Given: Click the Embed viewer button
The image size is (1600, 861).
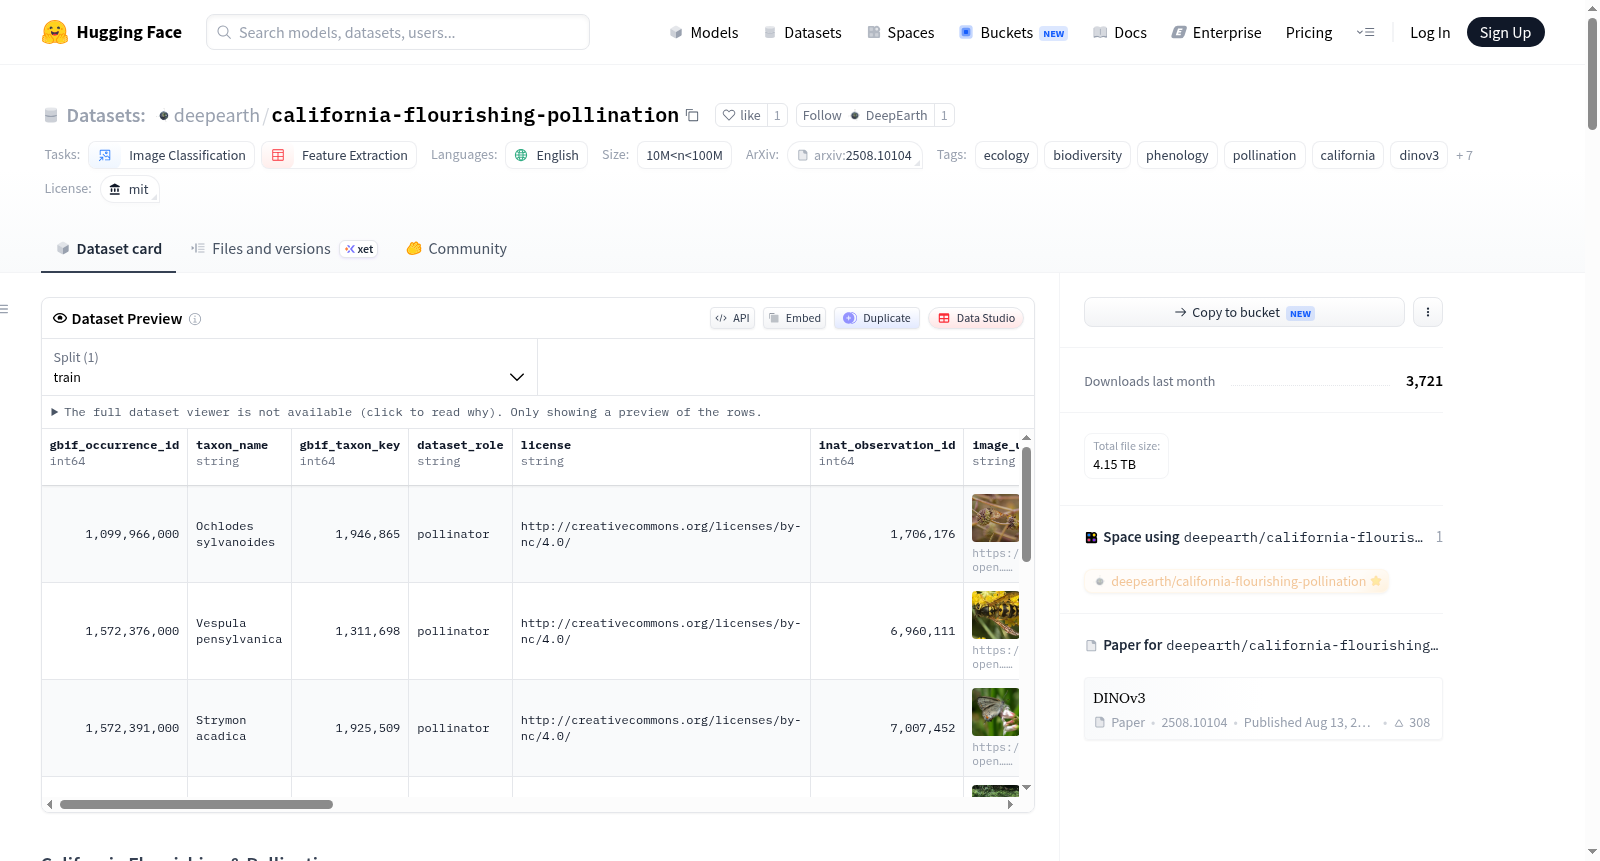Looking at the screenshot, I should 794,318.
